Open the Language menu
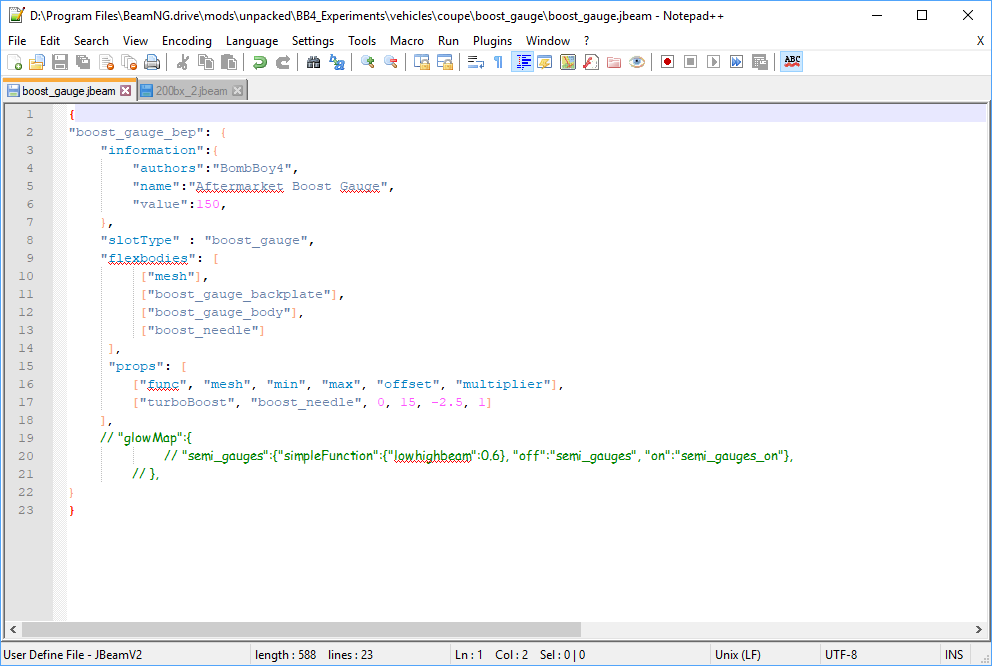The image size is (992, 666). coord(252,40)
